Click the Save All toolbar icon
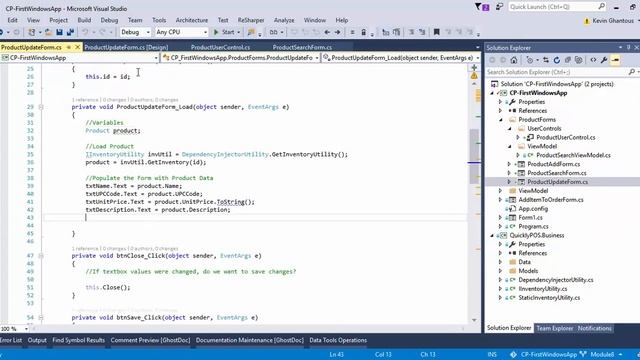The image size is (640, 360). point(70,32)
